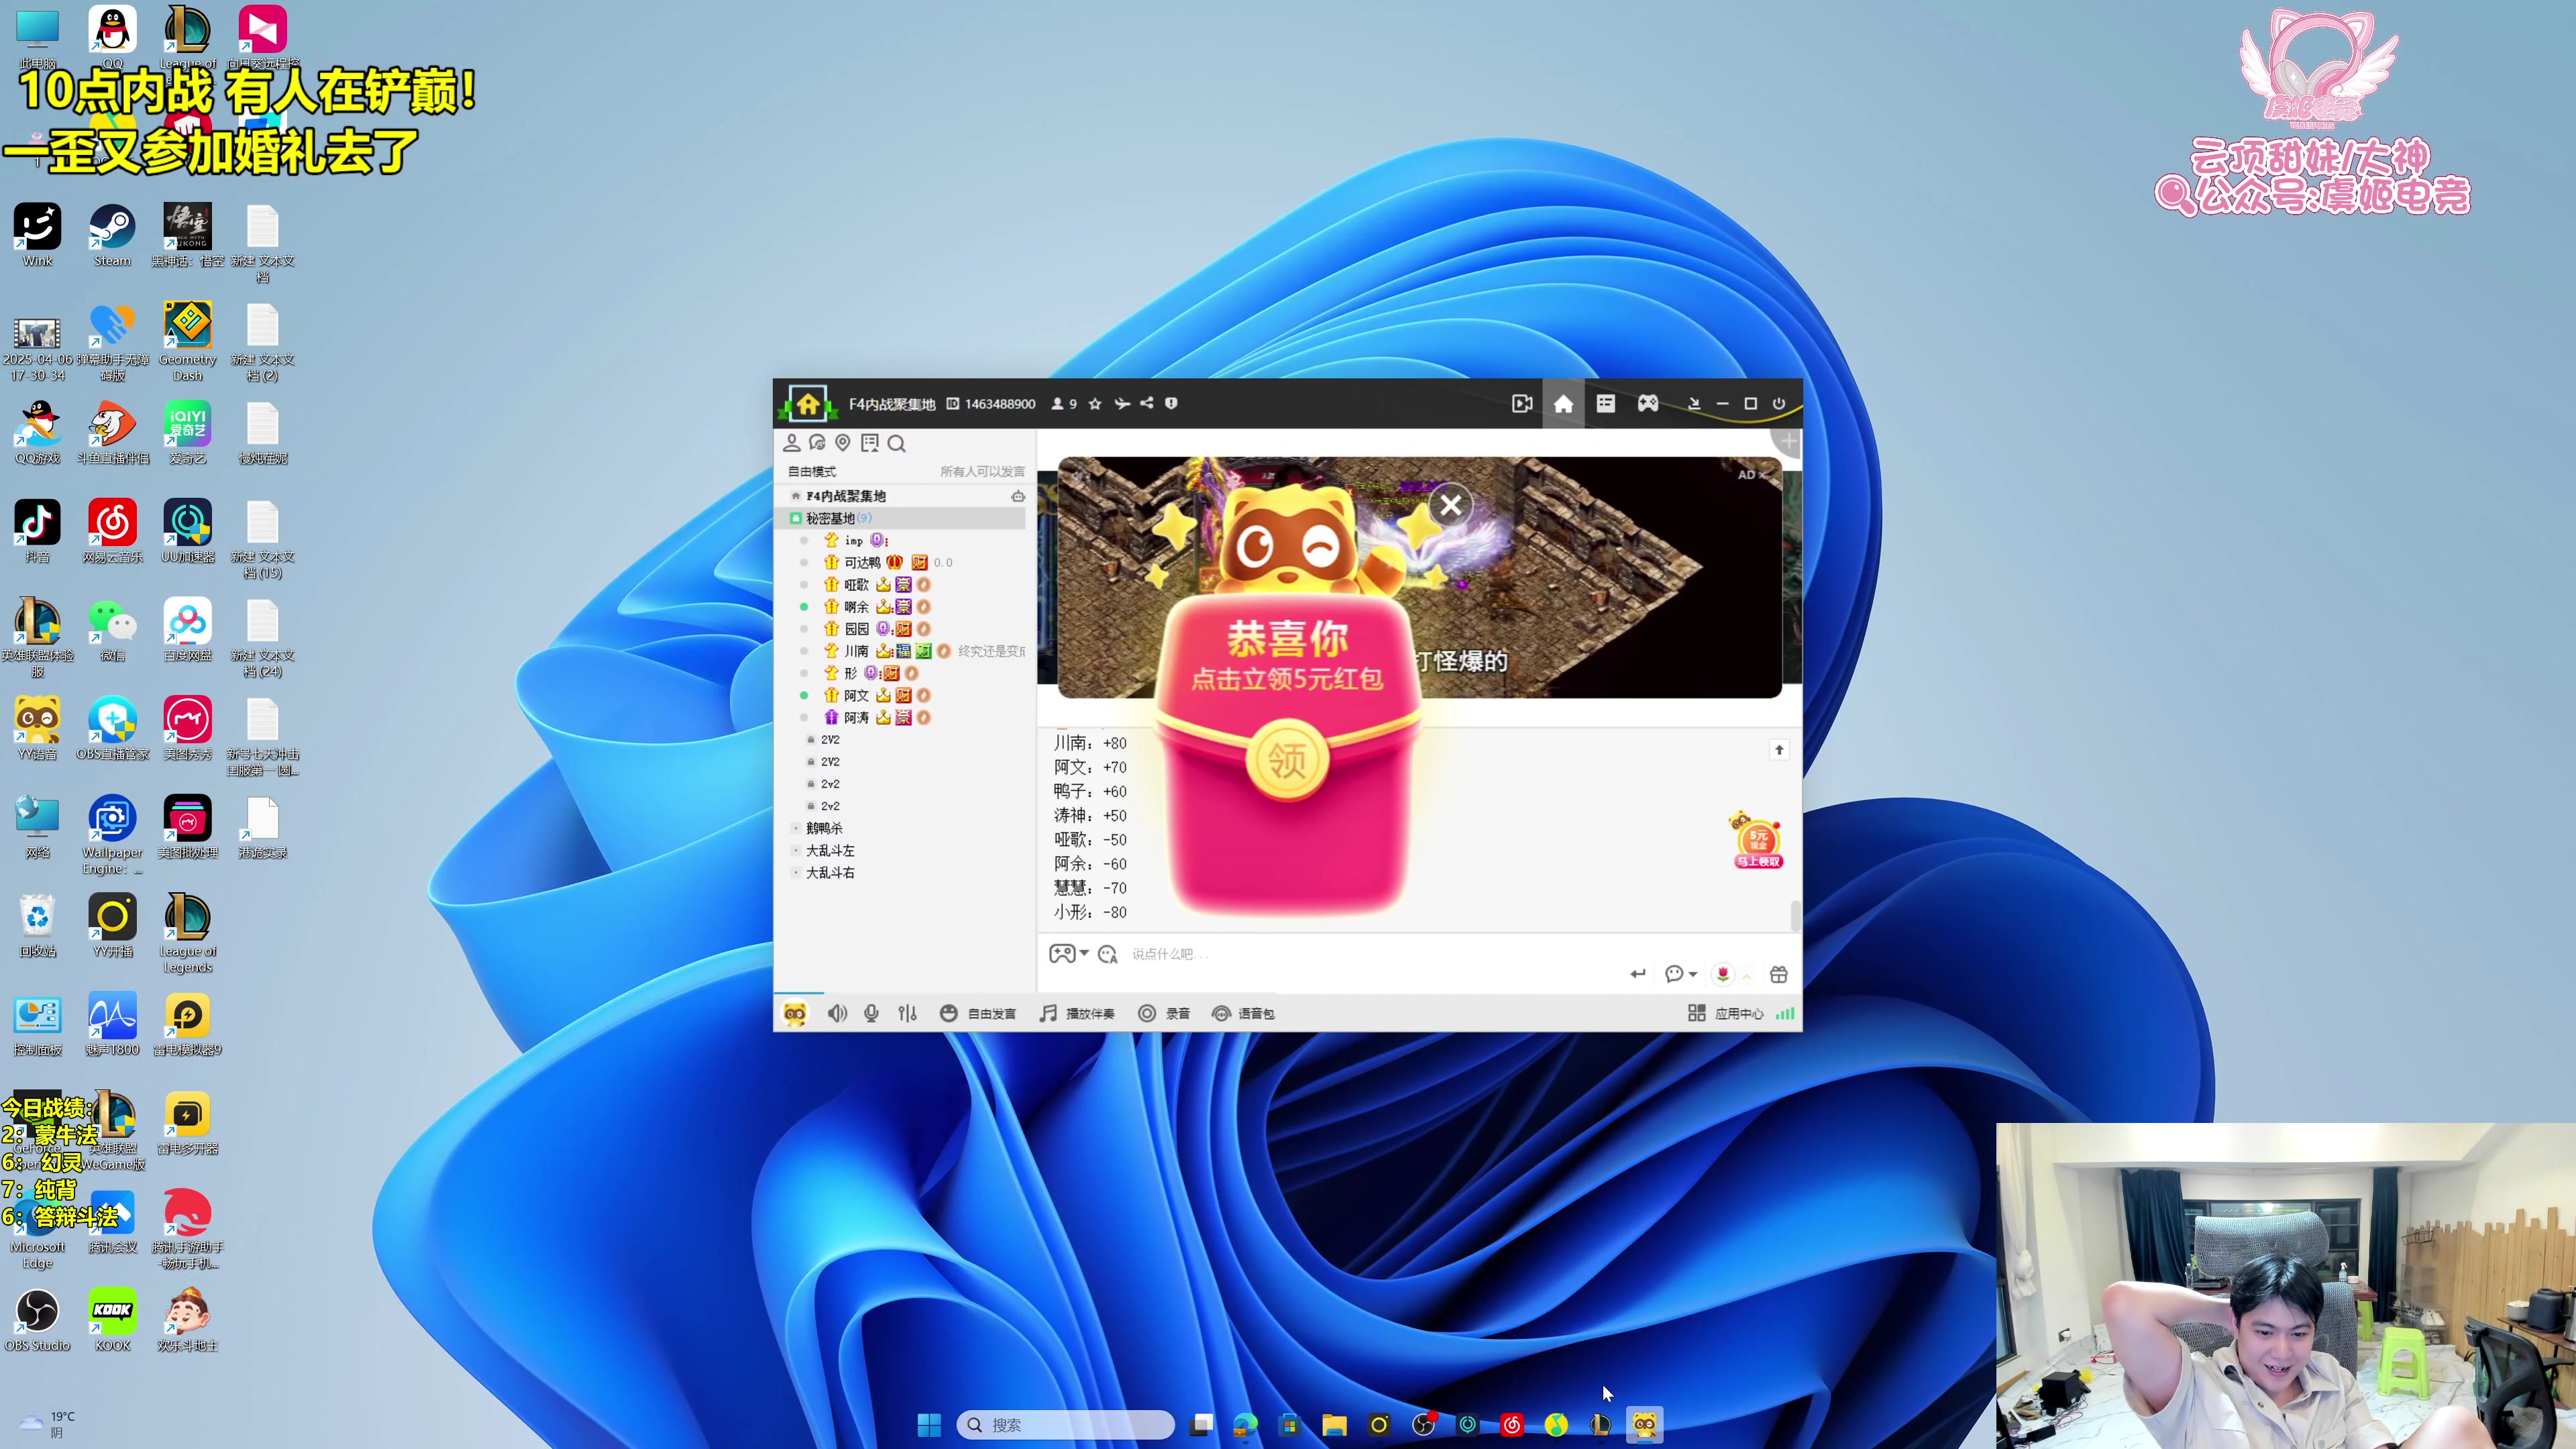Open the chat bubble dropdown arrow

point(1693,974)
